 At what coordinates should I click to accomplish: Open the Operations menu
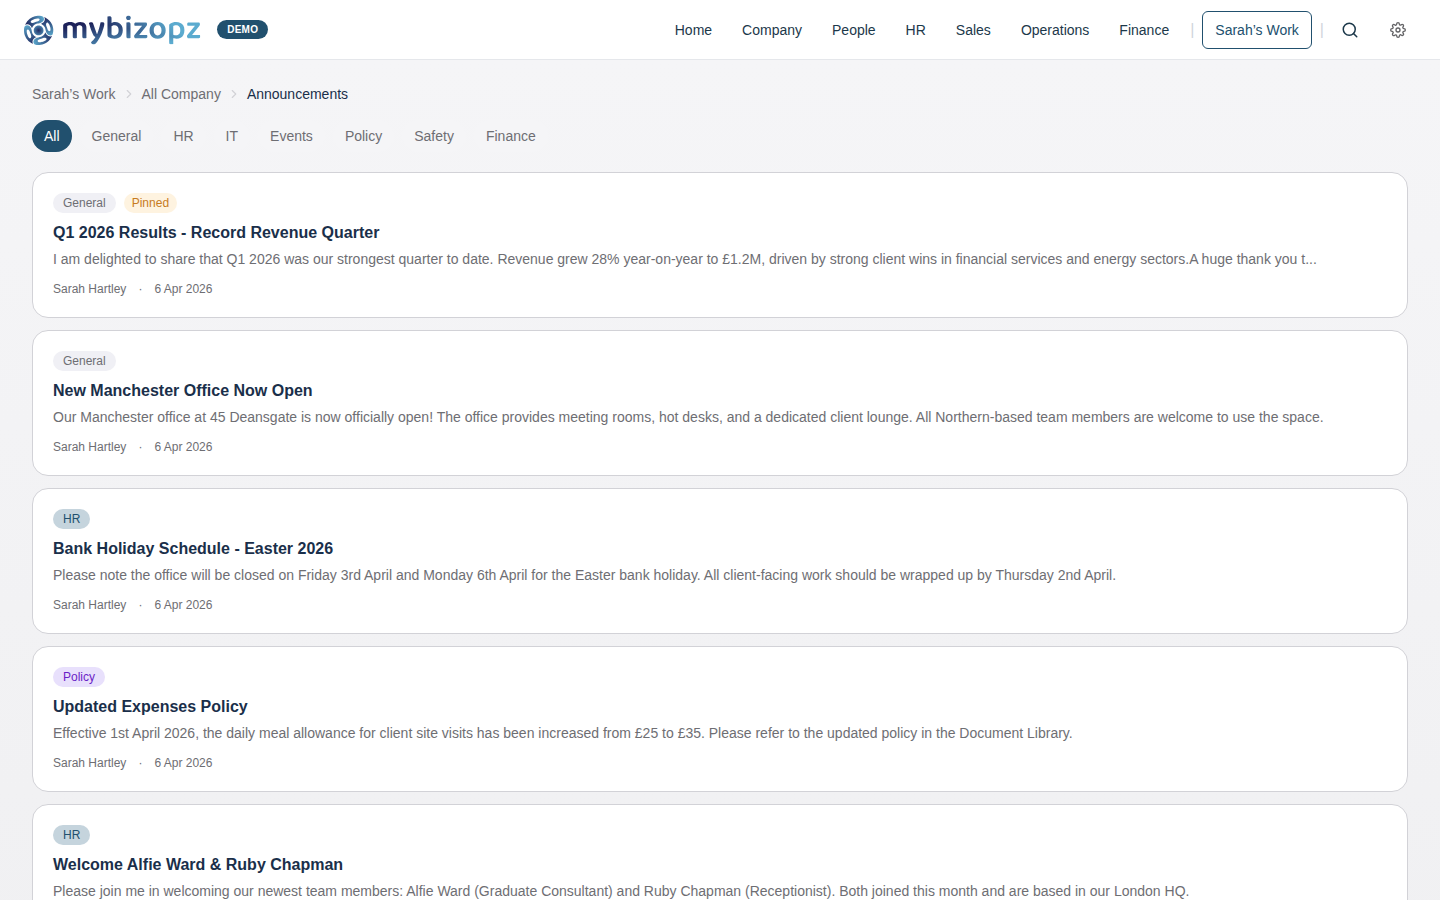(x=1054, y=30)
